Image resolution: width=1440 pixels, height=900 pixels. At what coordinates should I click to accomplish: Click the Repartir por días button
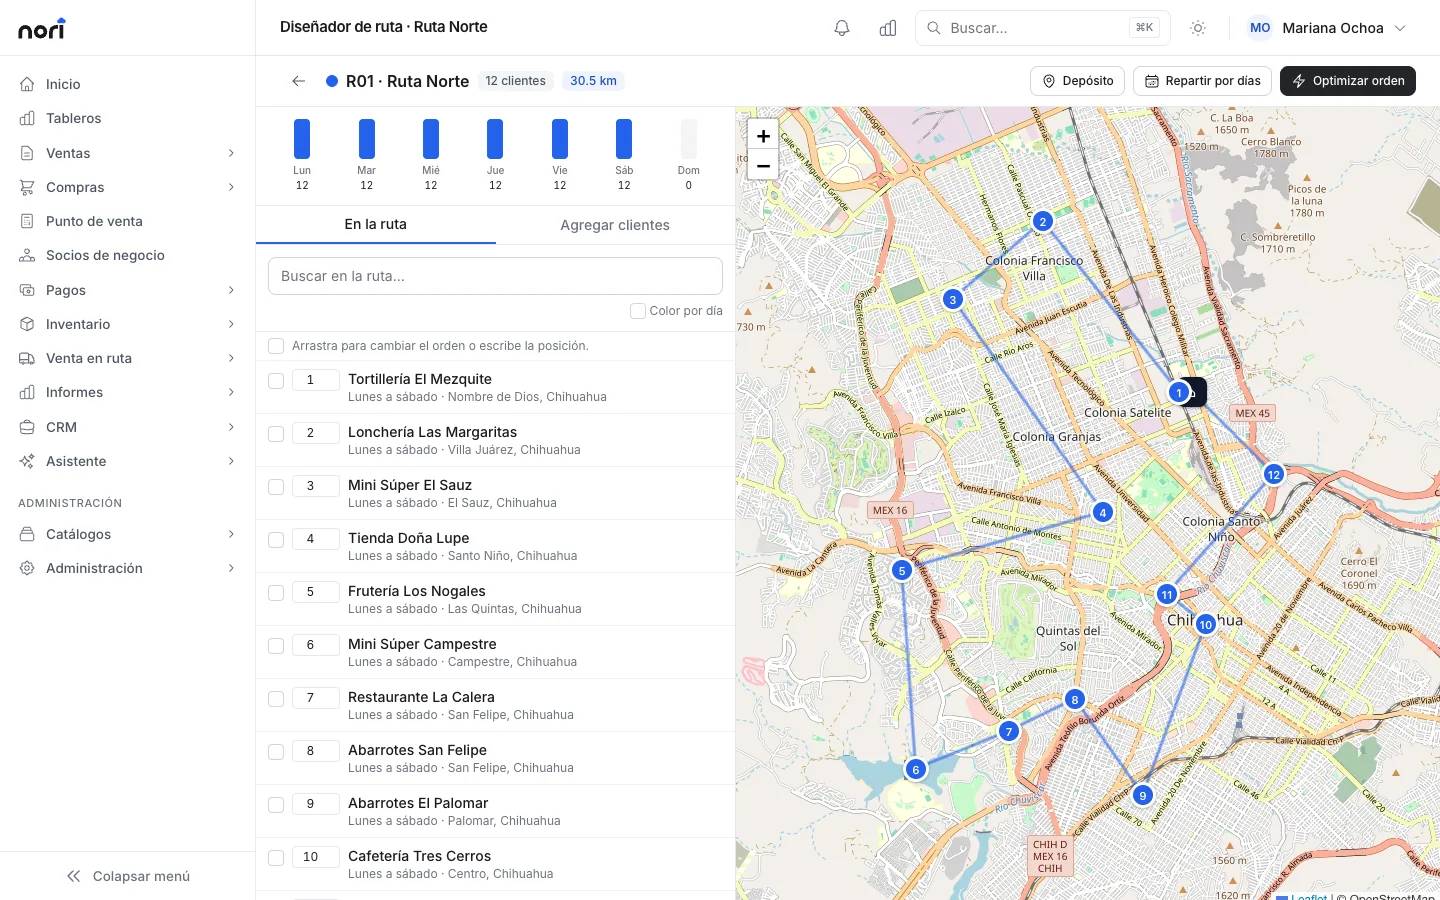point(1202,81)
